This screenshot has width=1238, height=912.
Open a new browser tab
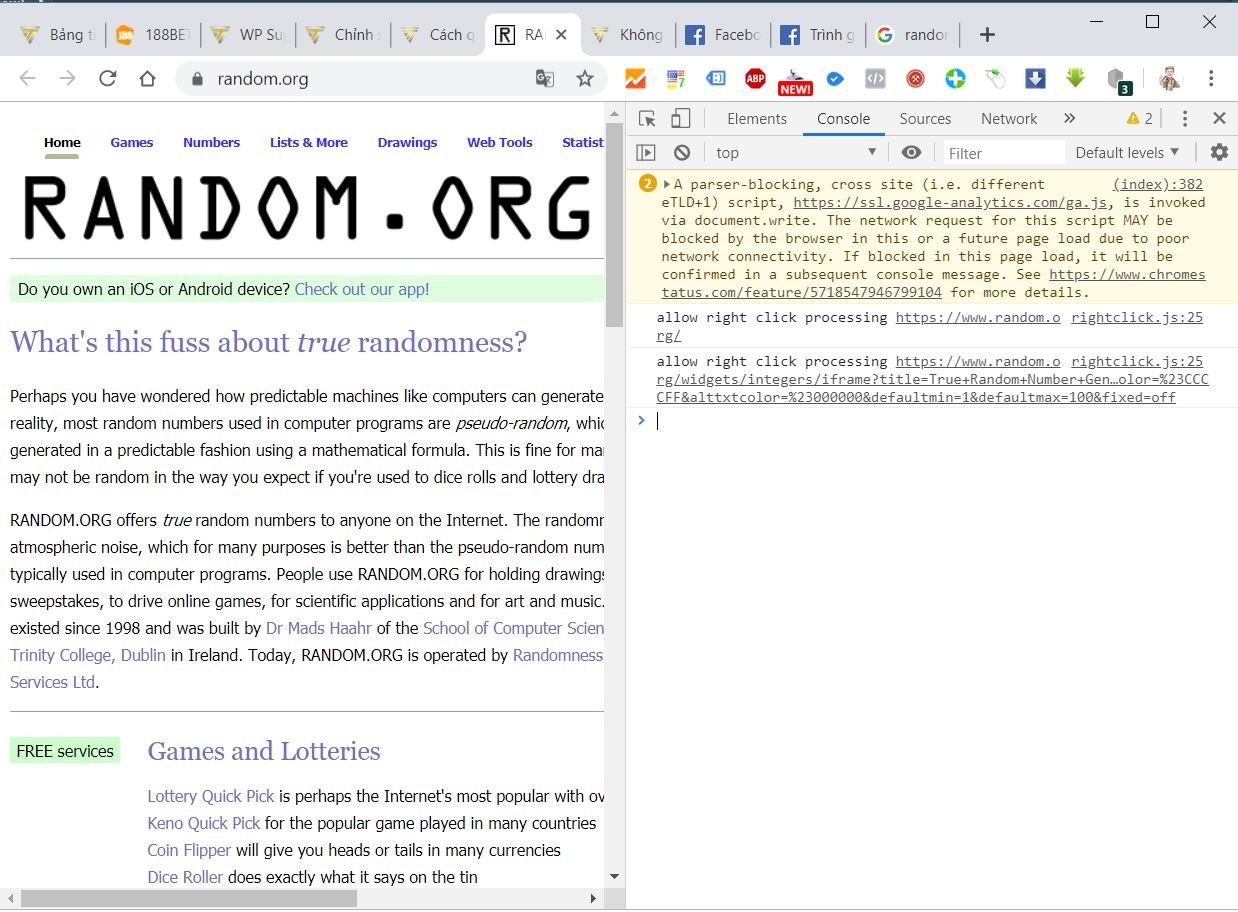pos(987,35)
